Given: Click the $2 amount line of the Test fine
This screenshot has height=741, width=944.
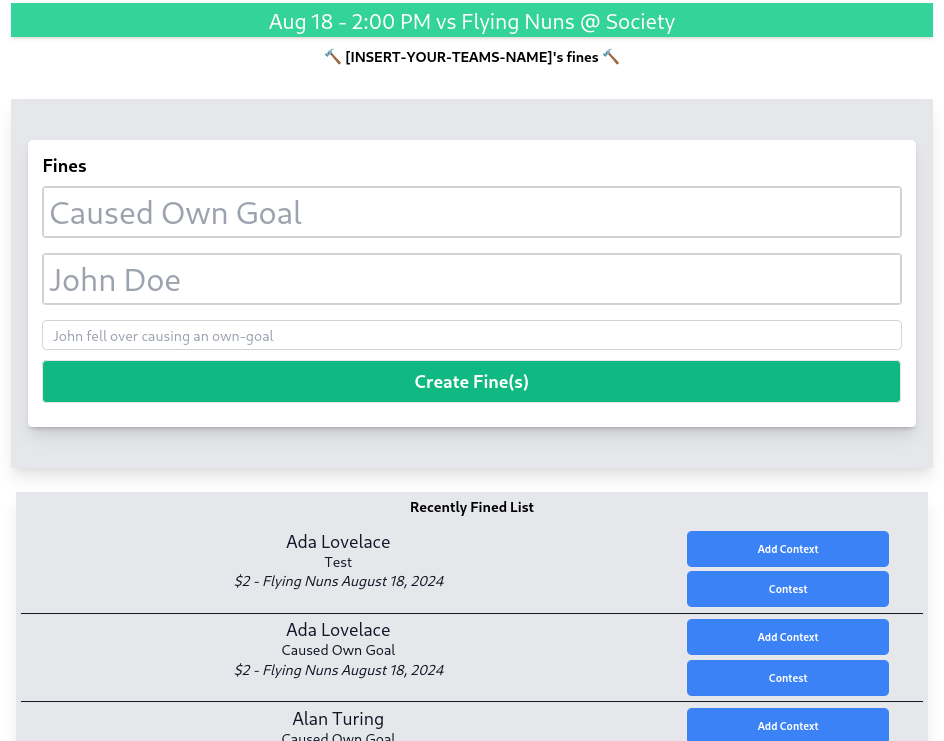Looking at the screenshot, I should pyautogui.click(x=338, y=581).
